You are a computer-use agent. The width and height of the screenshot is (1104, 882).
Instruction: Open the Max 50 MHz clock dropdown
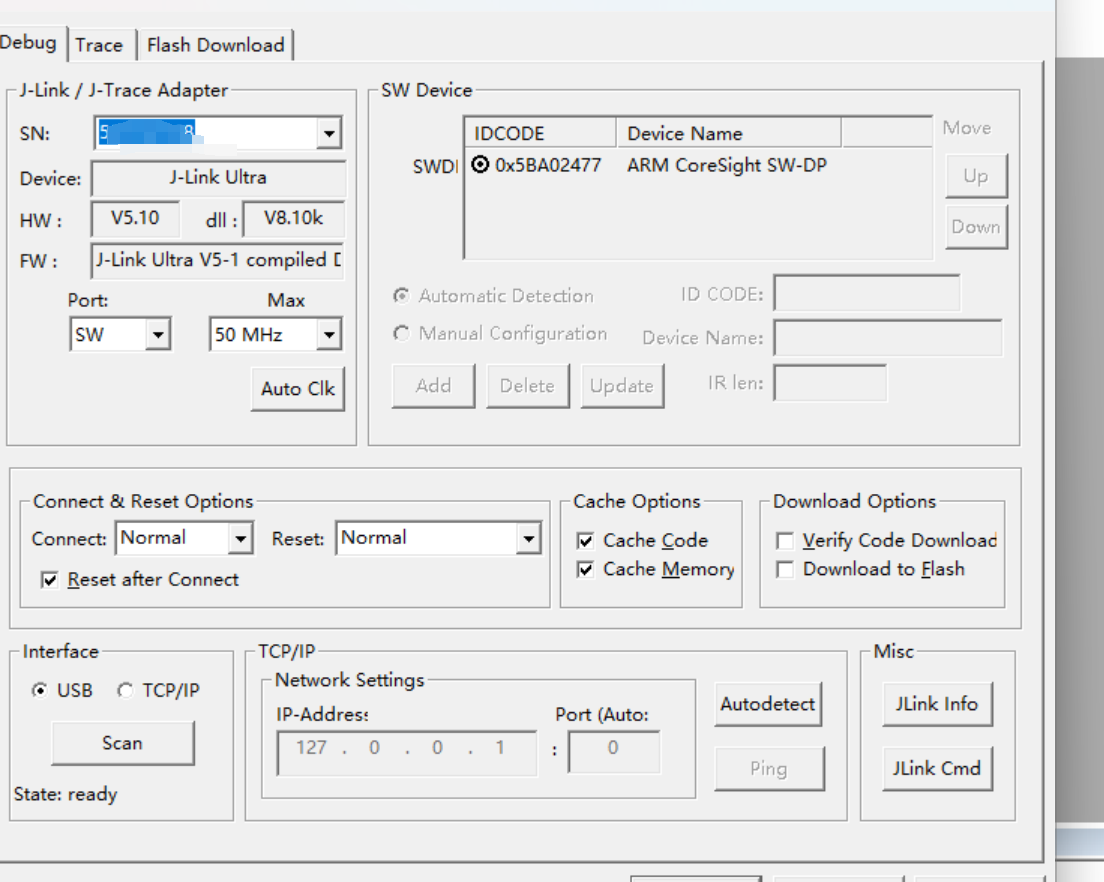click(x=329, y=334)
